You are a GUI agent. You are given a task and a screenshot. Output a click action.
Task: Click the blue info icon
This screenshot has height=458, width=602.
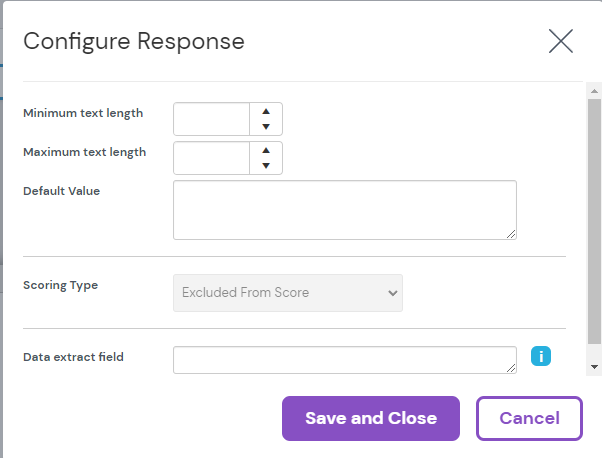click(x=541, y=356)
